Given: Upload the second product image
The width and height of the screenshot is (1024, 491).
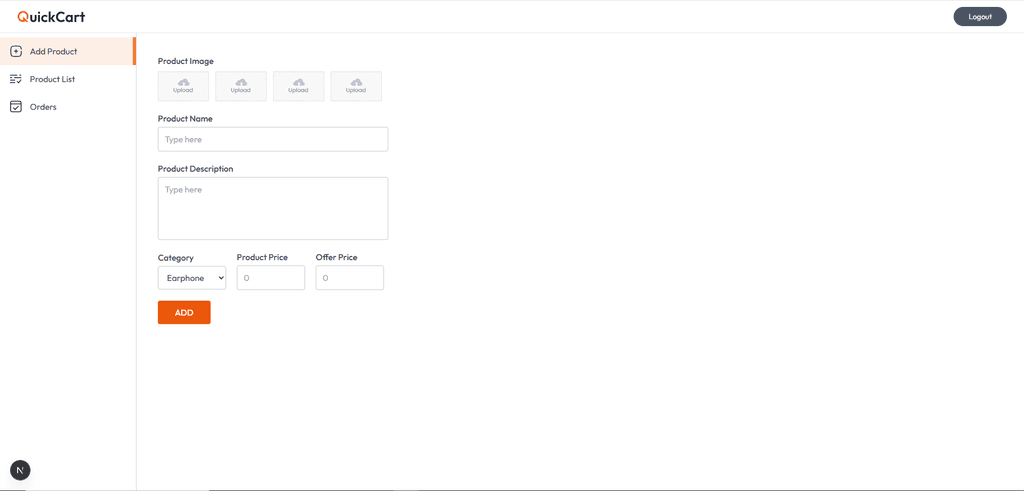Looking at the screenshot, I should (x=241, y=86).
